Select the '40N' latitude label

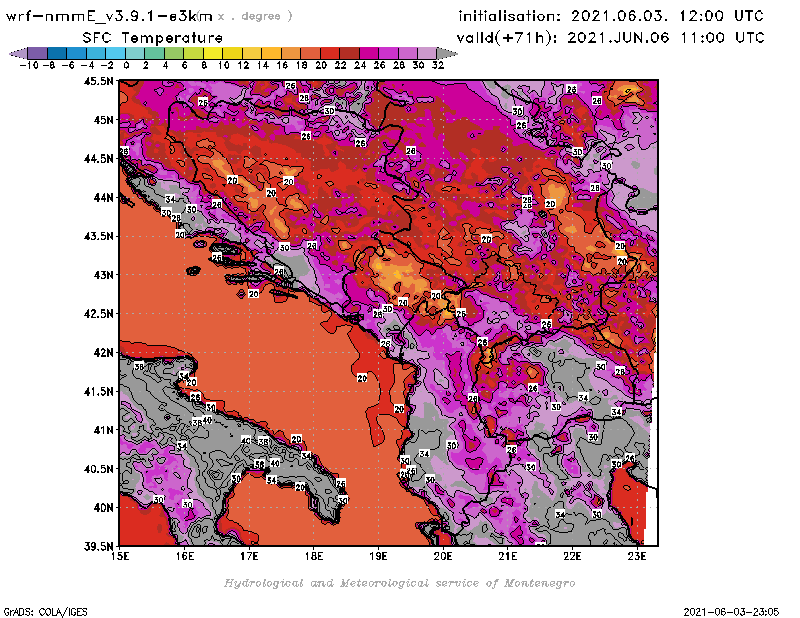click(x=103, y=508)
